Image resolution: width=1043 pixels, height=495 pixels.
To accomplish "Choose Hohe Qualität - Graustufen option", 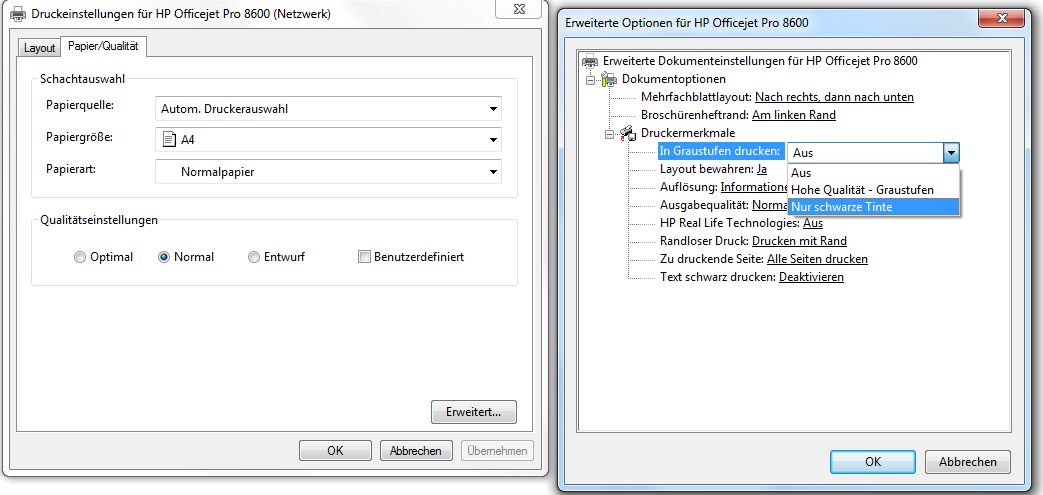I will 873,190.
